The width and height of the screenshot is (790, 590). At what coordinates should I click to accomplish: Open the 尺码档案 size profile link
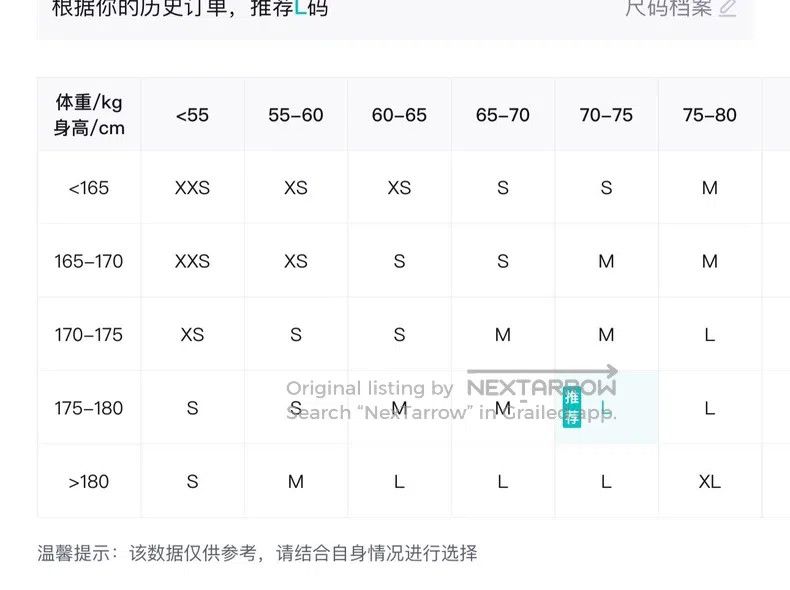click(x=669, y=8)
